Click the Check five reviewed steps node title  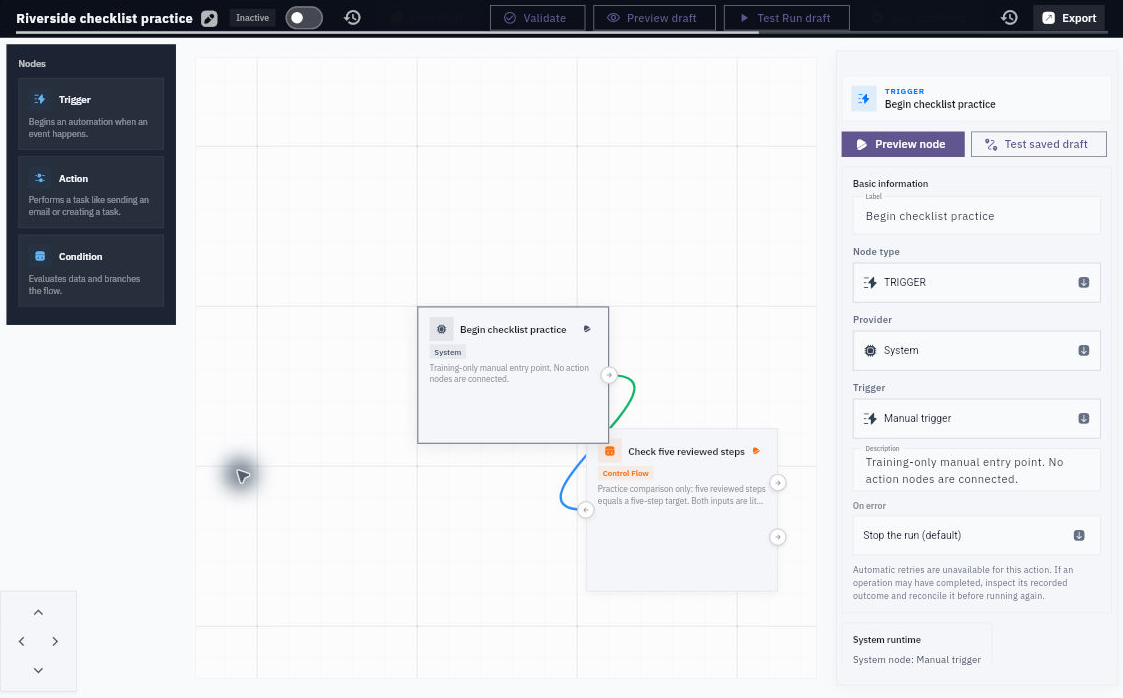686,451
